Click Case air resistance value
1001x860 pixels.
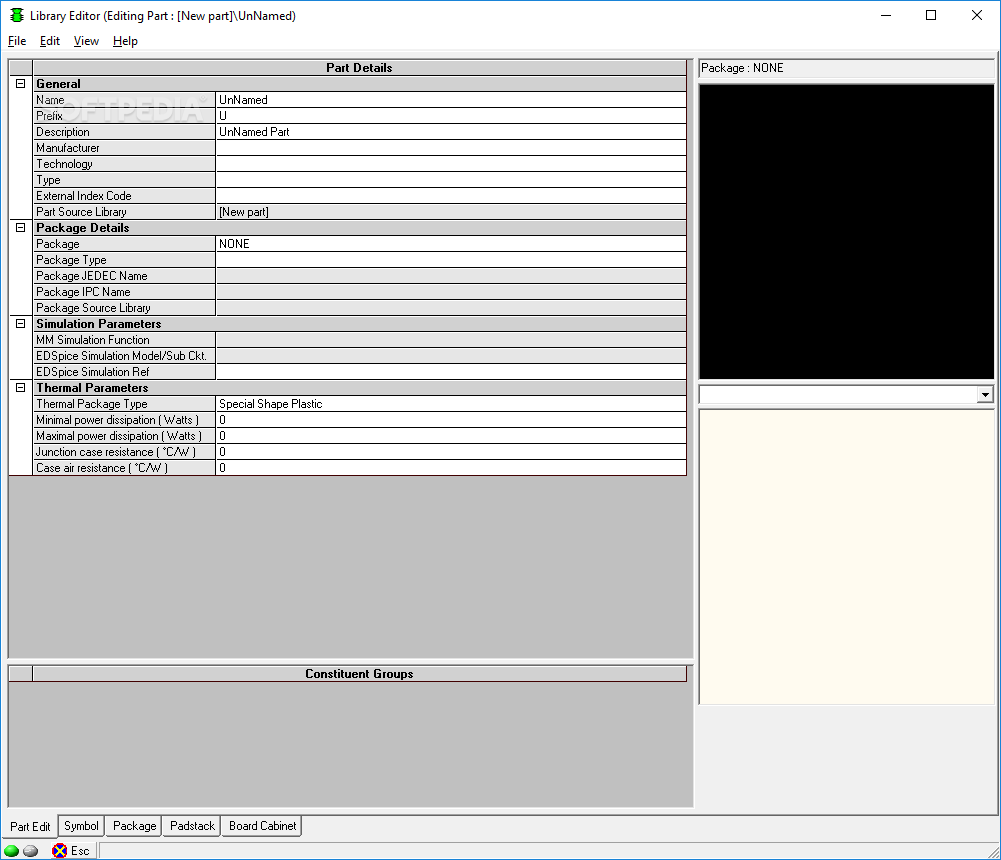(x=451, y=467)
